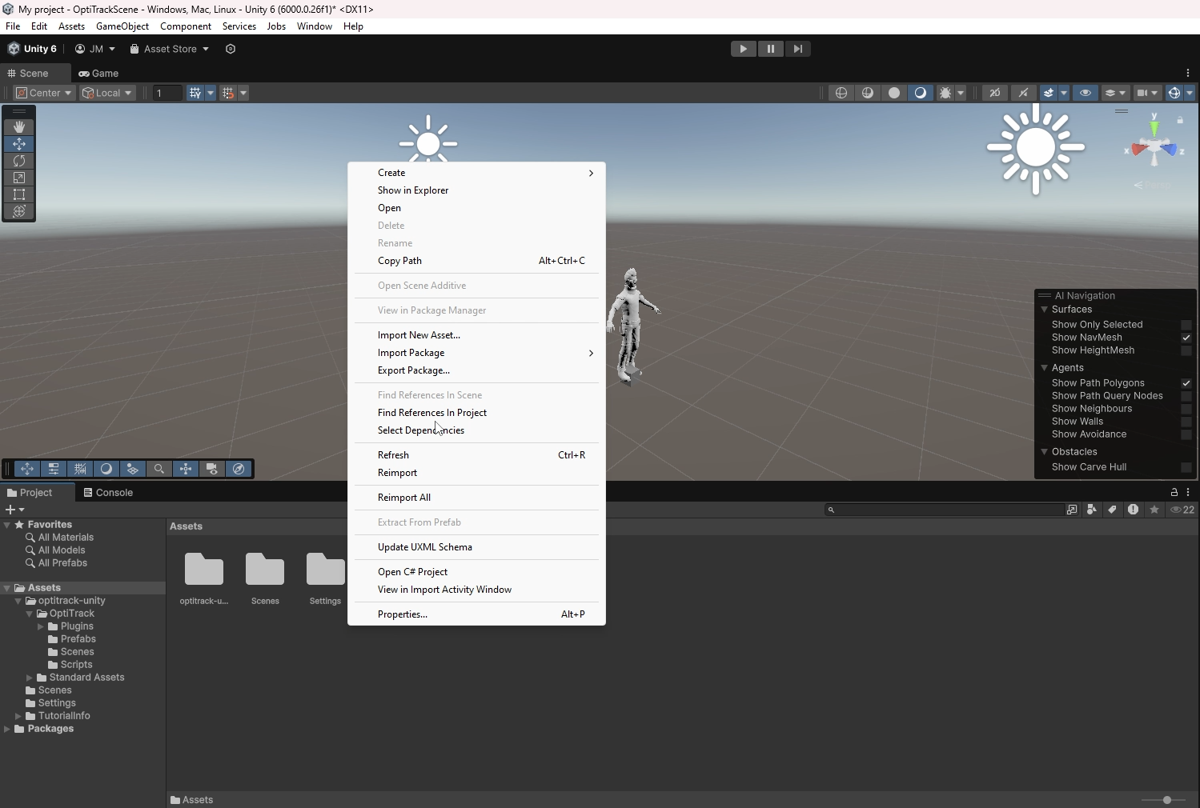Enable Show Walls under Agents

pyautogui.click(x=1186, y=421)
